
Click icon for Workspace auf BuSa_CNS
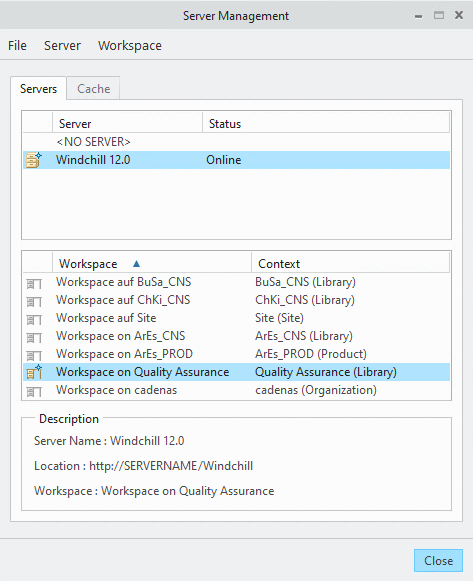coord(34,283)
